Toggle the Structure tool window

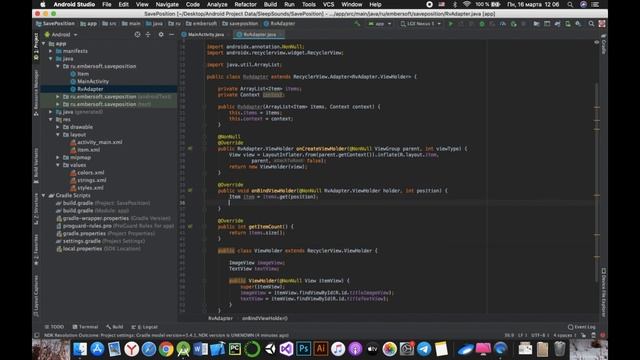[x=36, y=209]
